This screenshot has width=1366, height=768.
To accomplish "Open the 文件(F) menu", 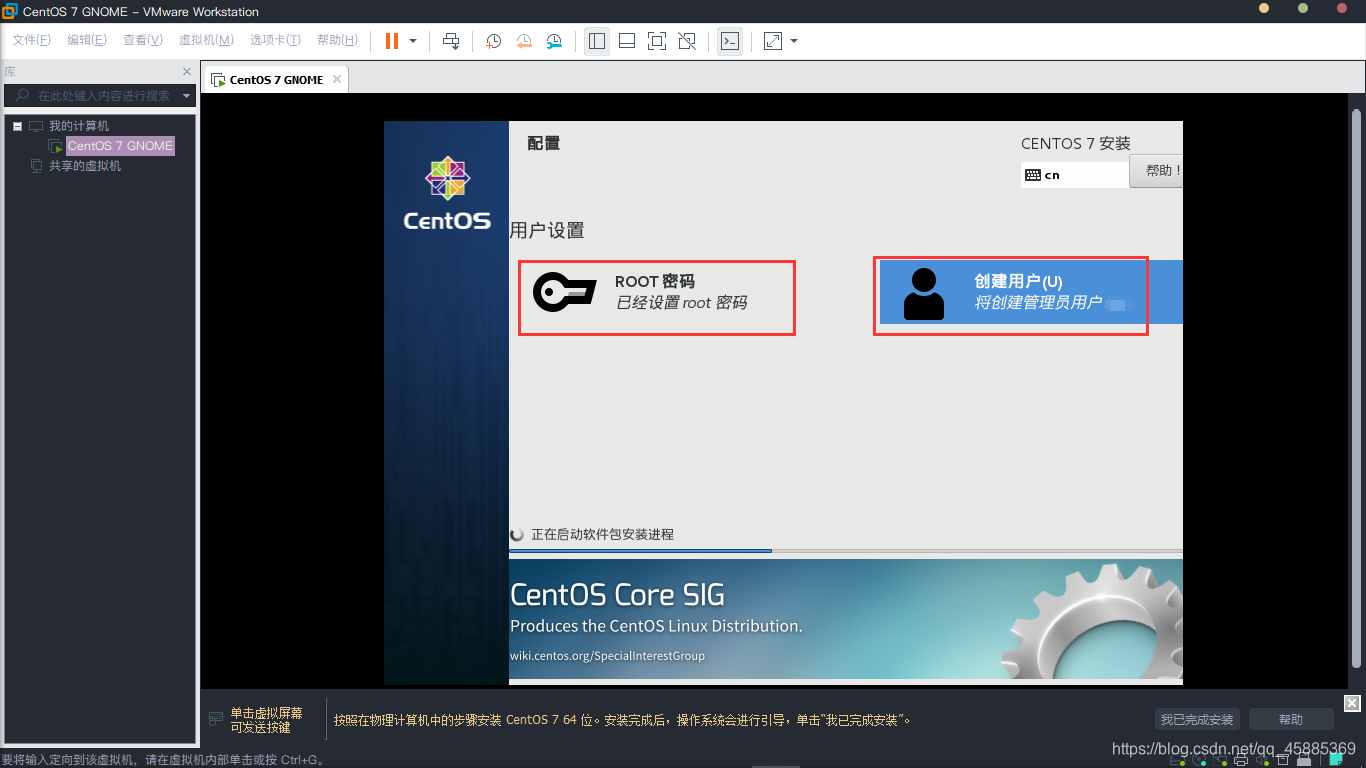I will 31,40.
